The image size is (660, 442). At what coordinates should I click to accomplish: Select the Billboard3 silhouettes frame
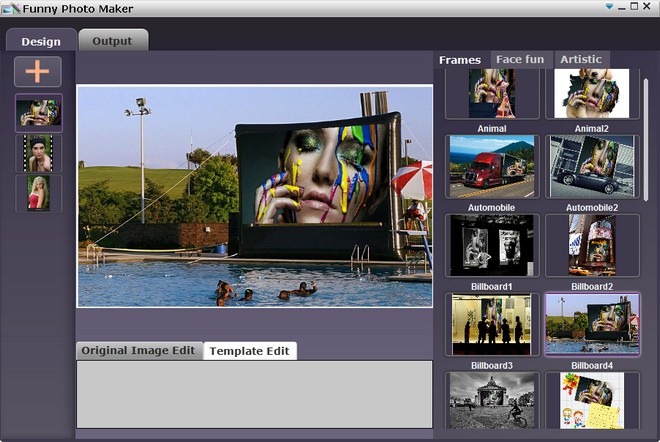click(x=492, y=324)
